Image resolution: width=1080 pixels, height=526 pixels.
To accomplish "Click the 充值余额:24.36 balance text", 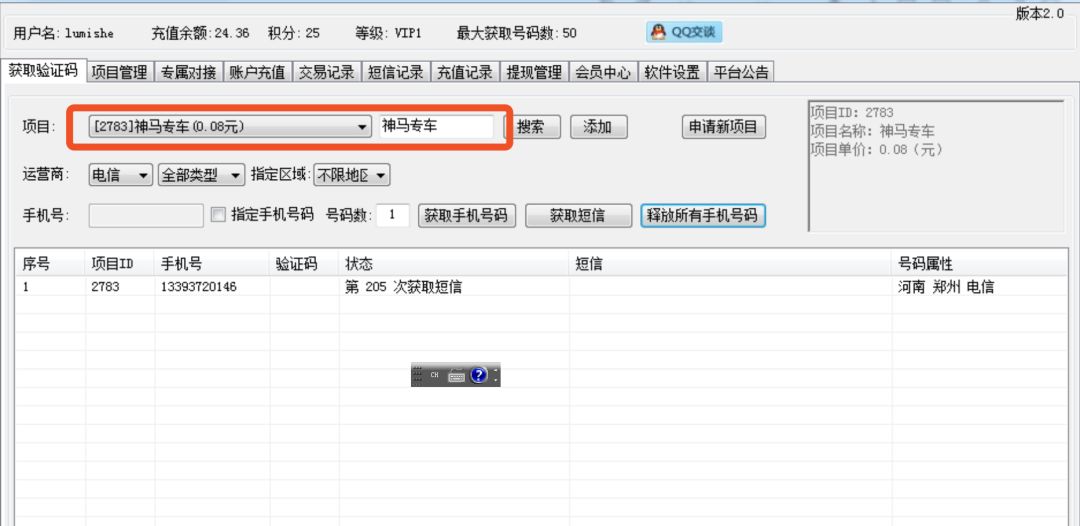I will (200, 33).
